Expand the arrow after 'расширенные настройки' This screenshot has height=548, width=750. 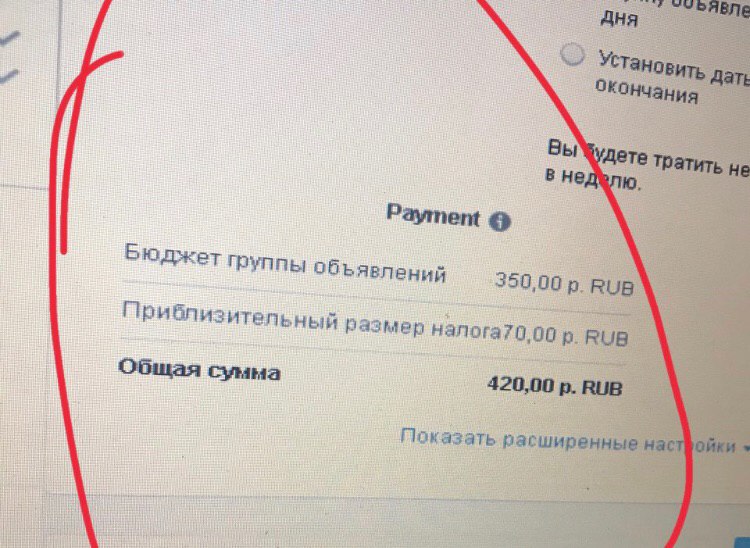746,448
